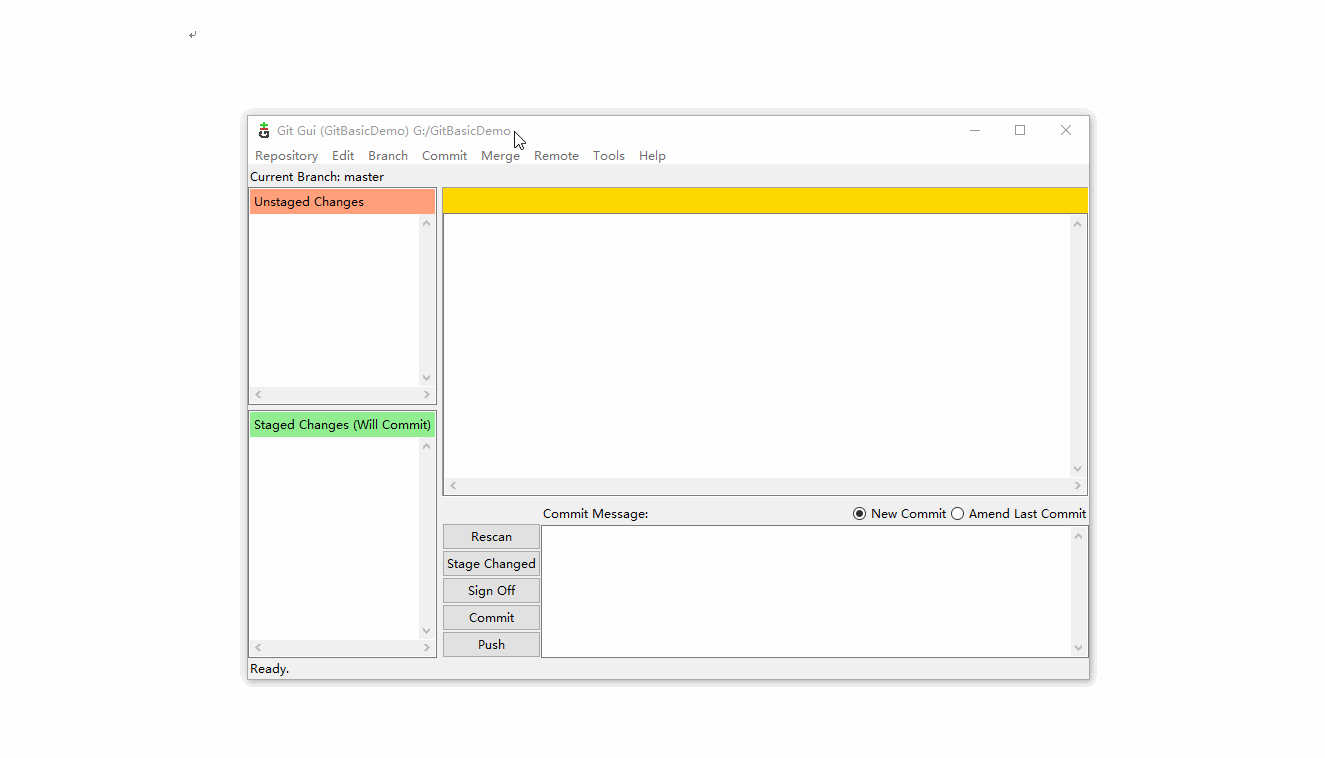
Task: Open the Repository menu
Action: point(286,156)
